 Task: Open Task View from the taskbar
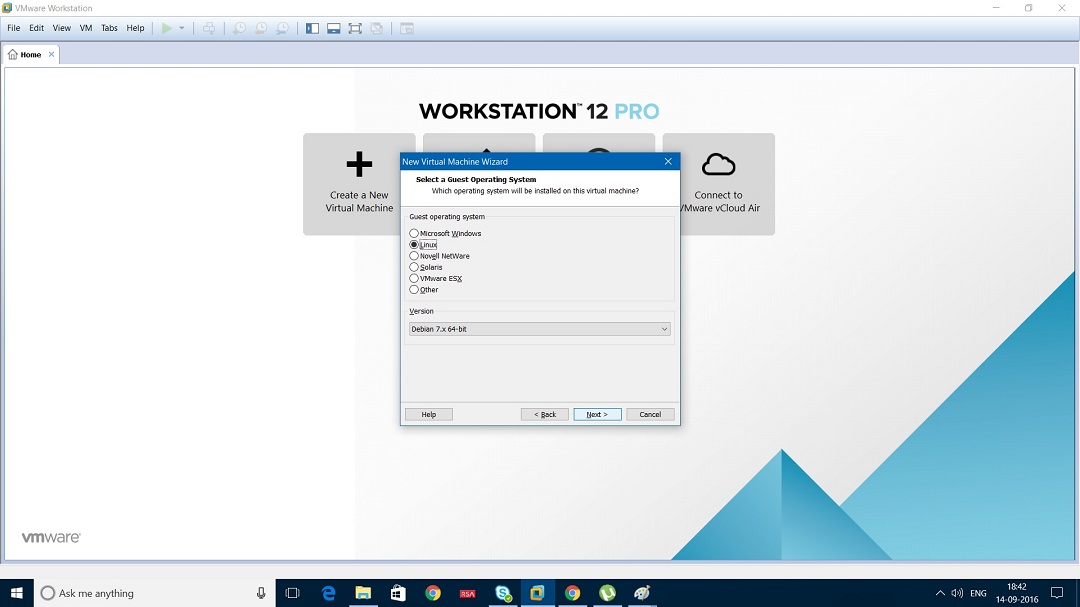click(x=293, y=593)
